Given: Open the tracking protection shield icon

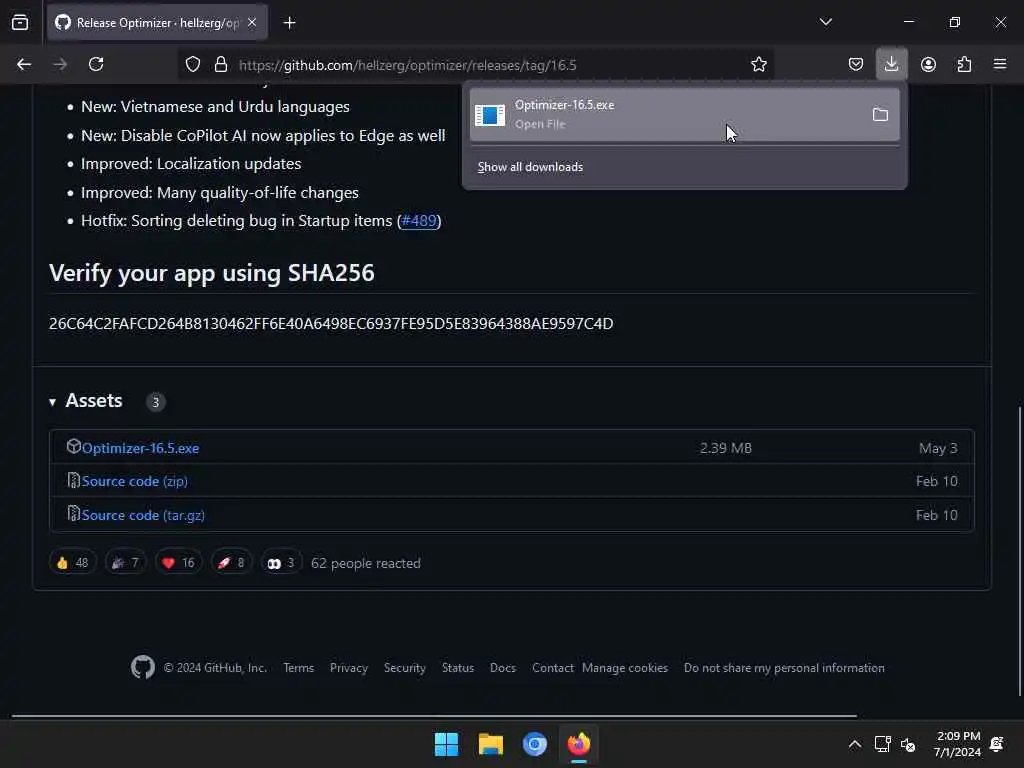Looking at the screenshot, I should pyautogui.click(x=193, y=65).
